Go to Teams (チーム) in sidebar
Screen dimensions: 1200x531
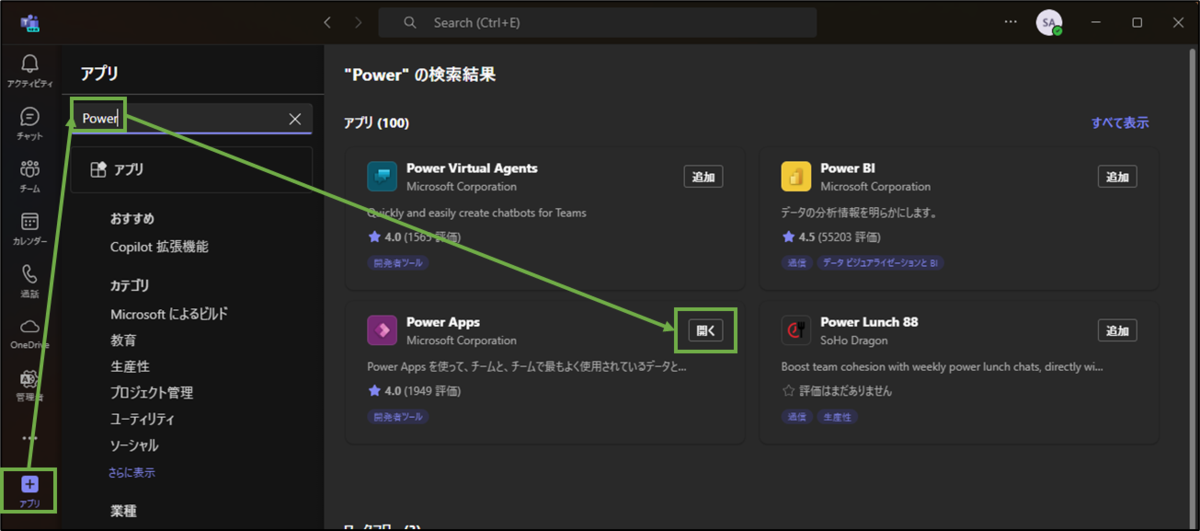[29, 170]
